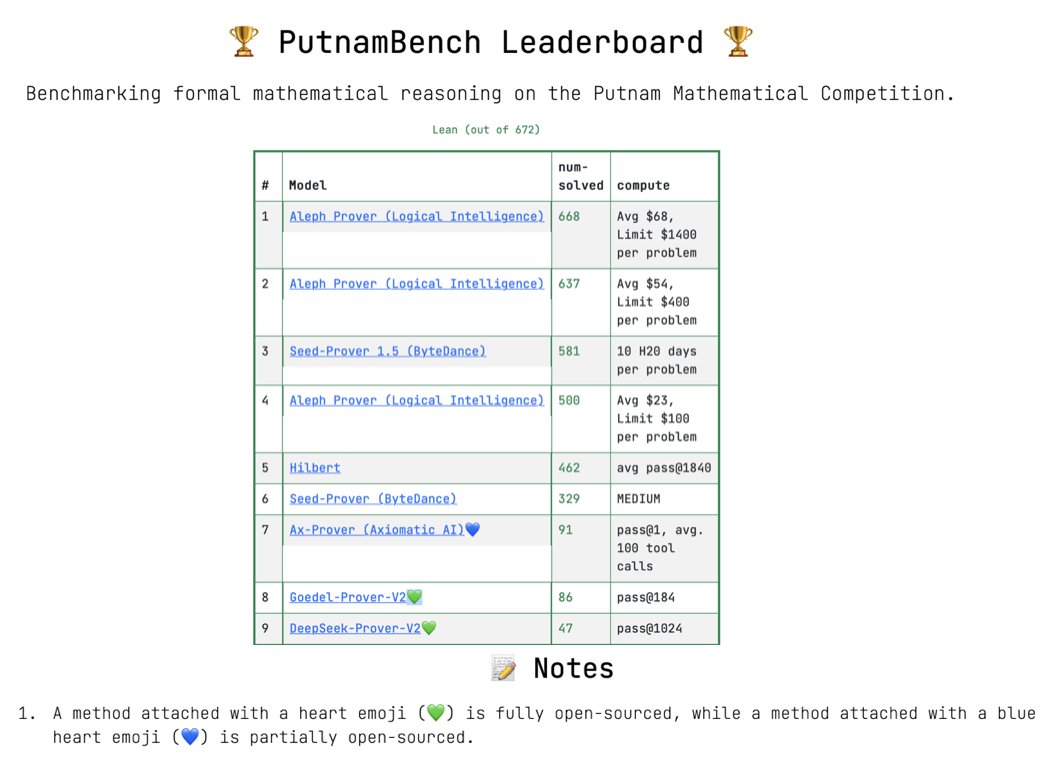
Task: Click the 668 solved count
Action: [569, 217]
